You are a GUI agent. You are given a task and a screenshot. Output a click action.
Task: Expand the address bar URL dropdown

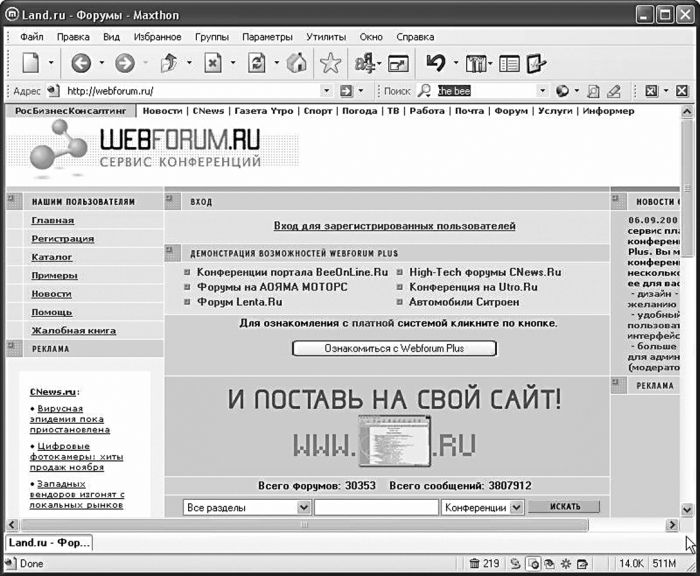(x=327, y=91)
